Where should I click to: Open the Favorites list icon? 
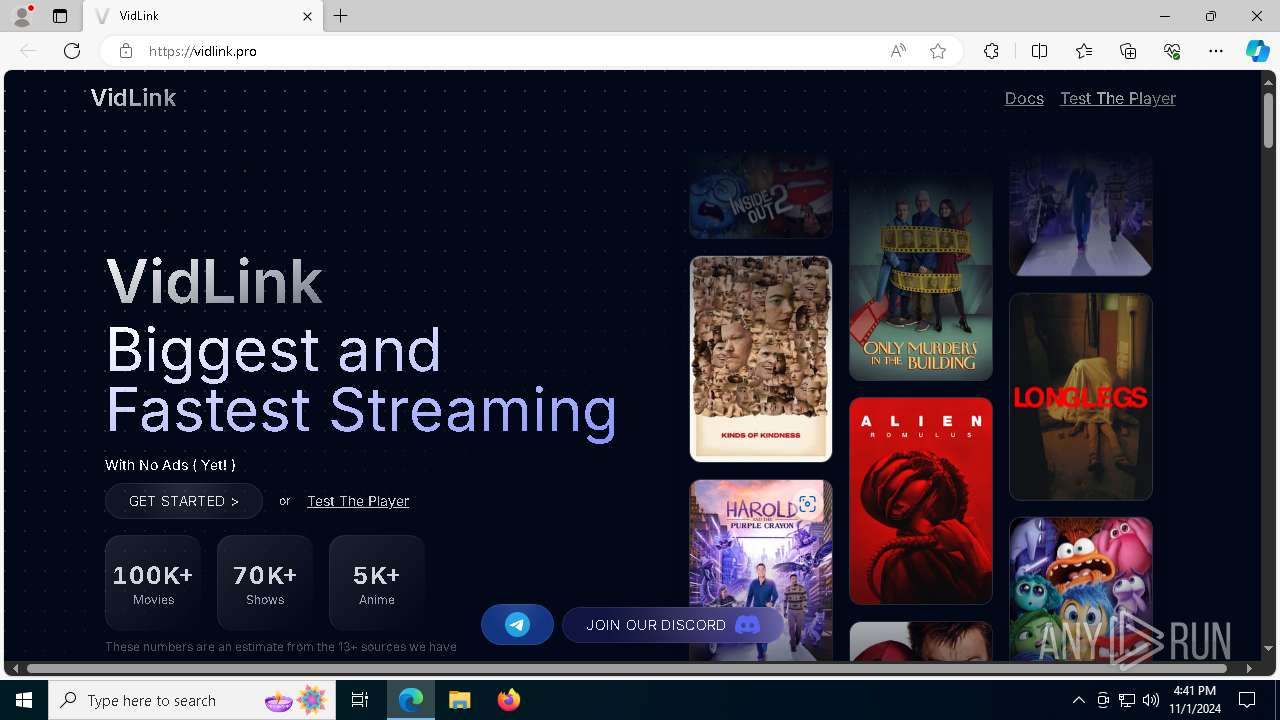click(1084, 51)
